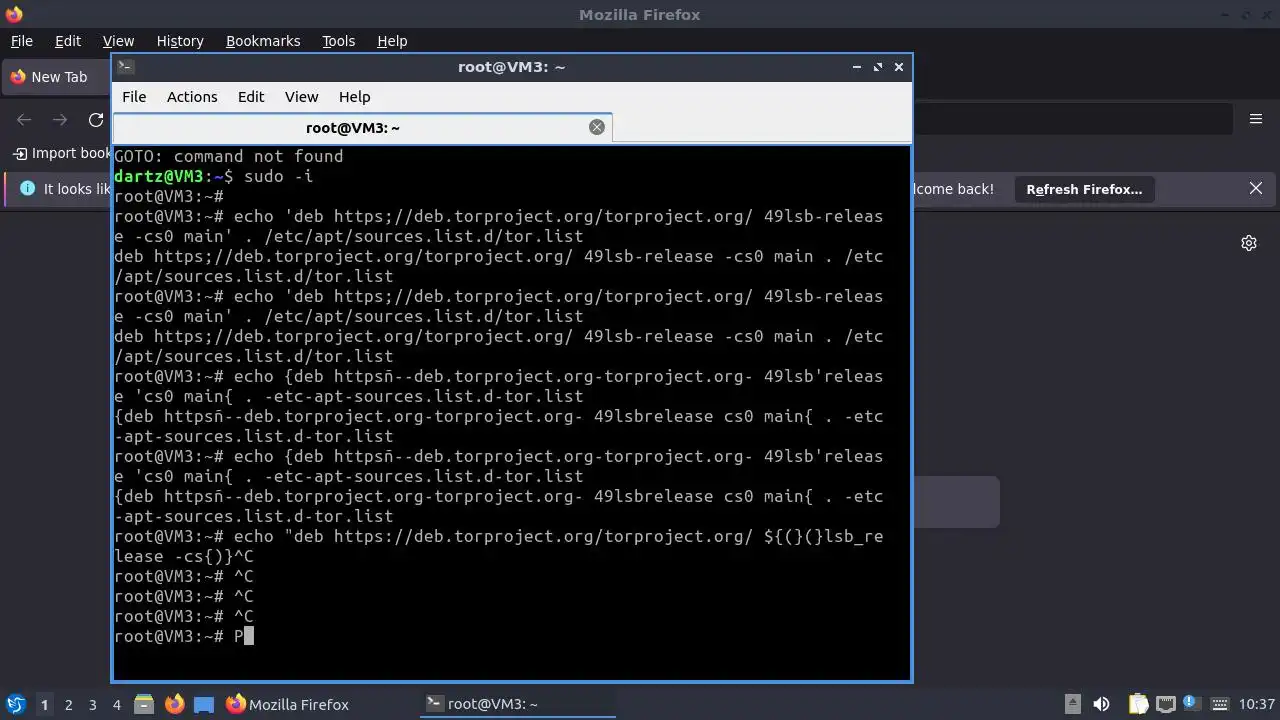Click the terminal window title 'root@VM3: ~'
This screenshot has width=1280, height=720.
(511, 66)
